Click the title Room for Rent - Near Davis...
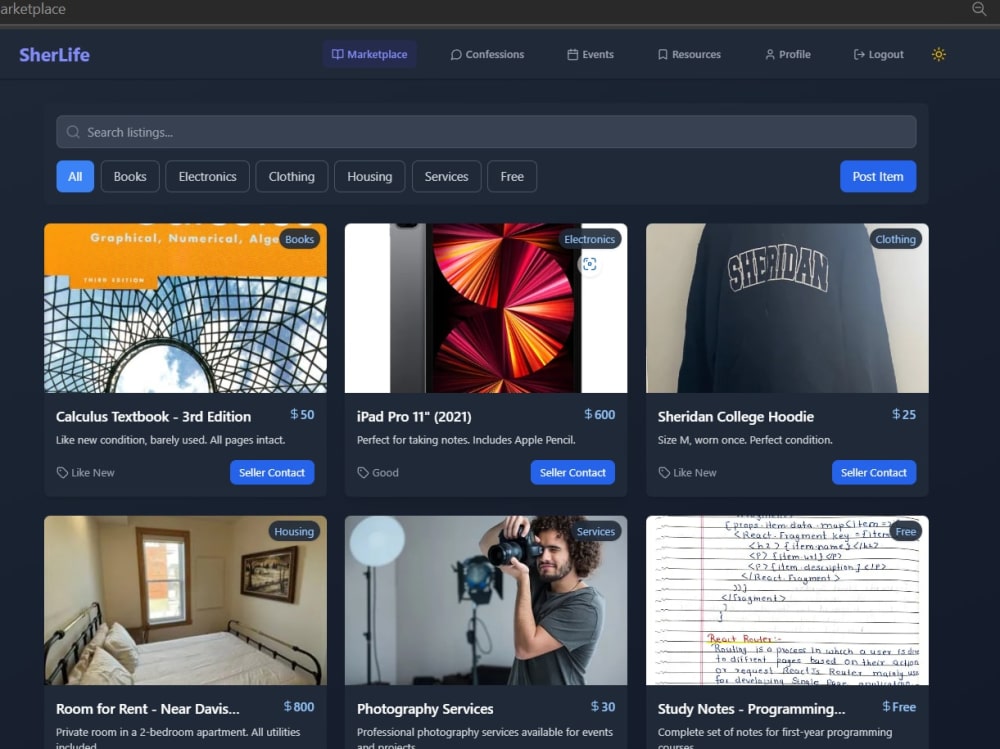This screenshot has height=749, width=1000. [x=147, y=709]
